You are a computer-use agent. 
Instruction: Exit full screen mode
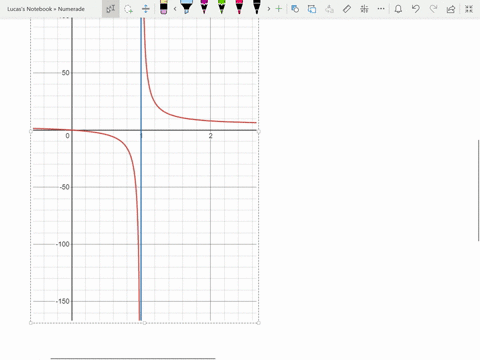(x=469, y=9)
